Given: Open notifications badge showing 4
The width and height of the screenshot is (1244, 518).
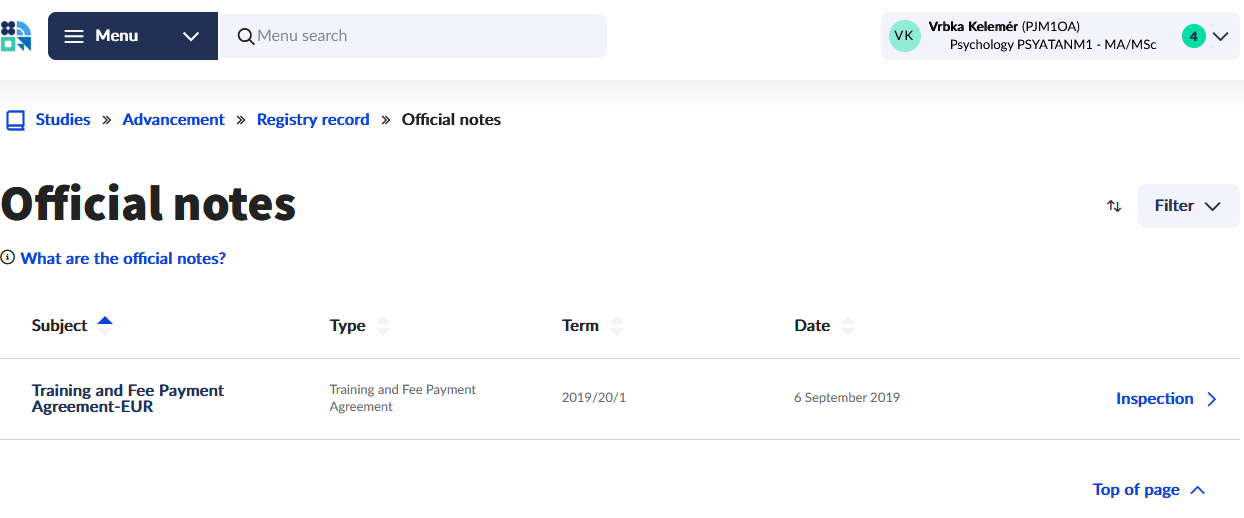Looking at the screenshot, I should (x=1193, y=36).
